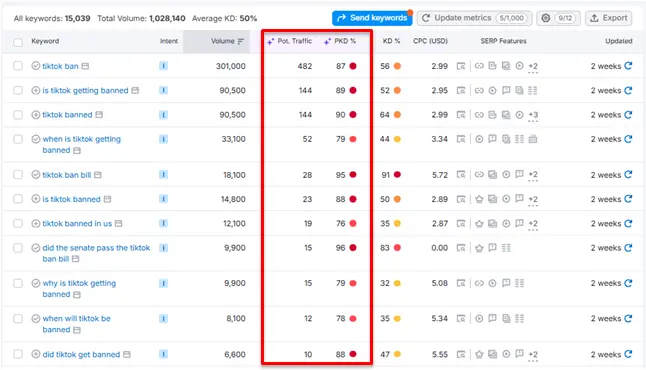Sort by the CPC (USD) column header

[430, 41]
